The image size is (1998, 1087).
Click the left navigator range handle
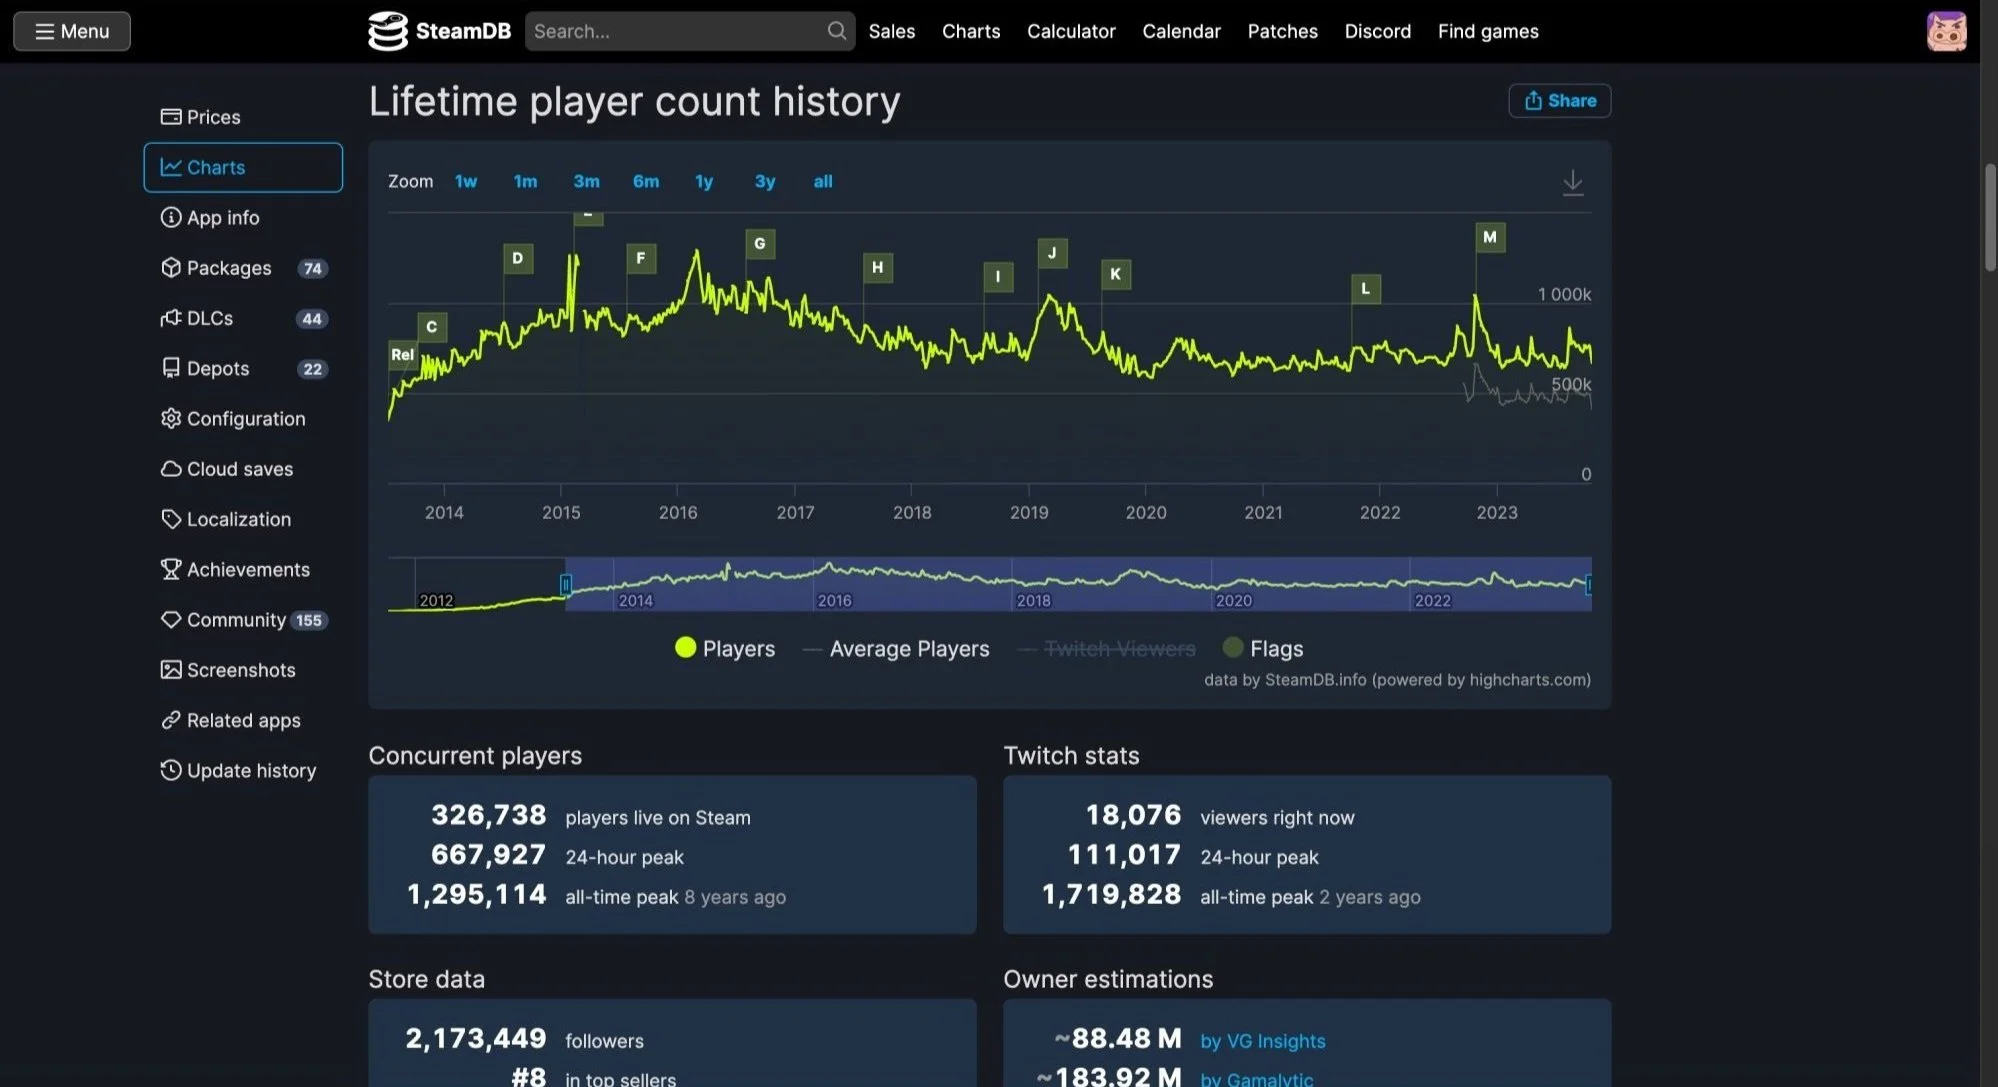566,584
